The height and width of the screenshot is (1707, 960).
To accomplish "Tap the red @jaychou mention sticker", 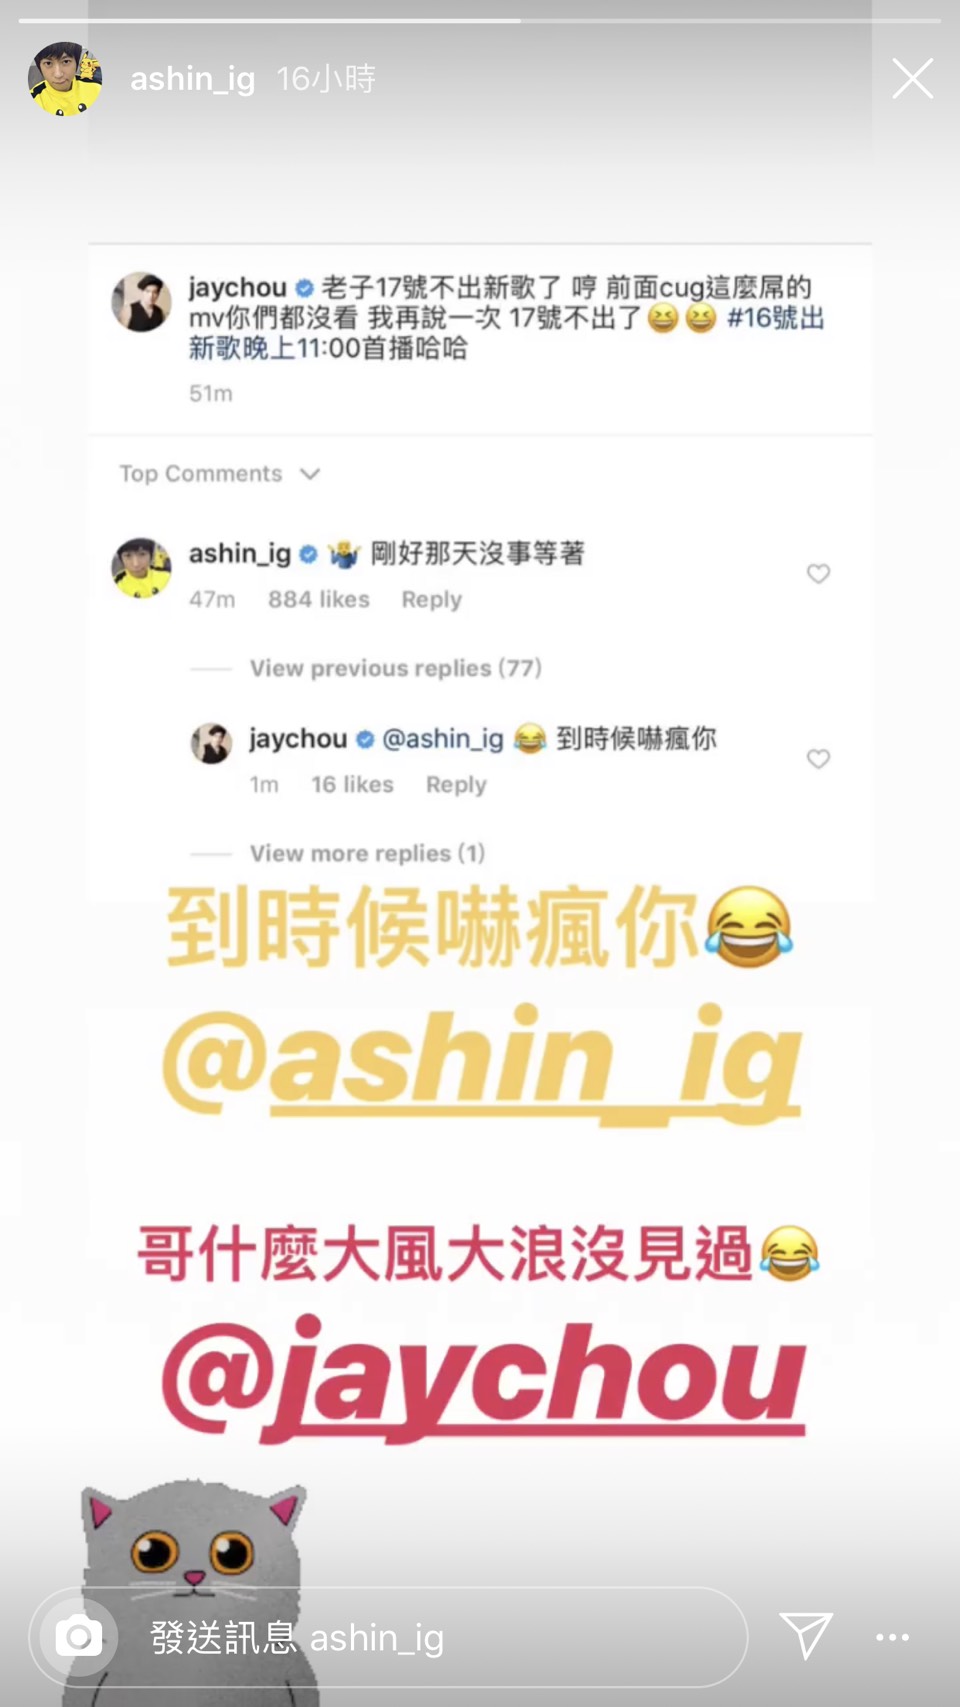I will [x=483, y=1377].
